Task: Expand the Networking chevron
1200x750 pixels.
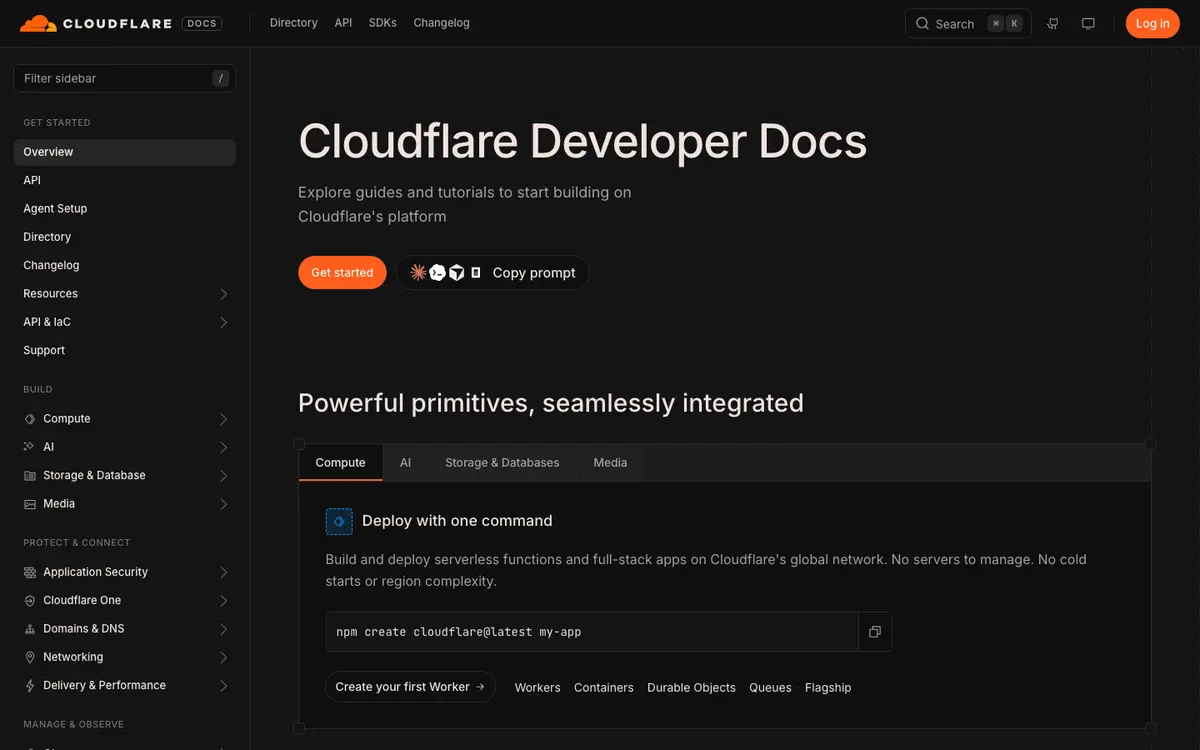Action: coord(223,657)
